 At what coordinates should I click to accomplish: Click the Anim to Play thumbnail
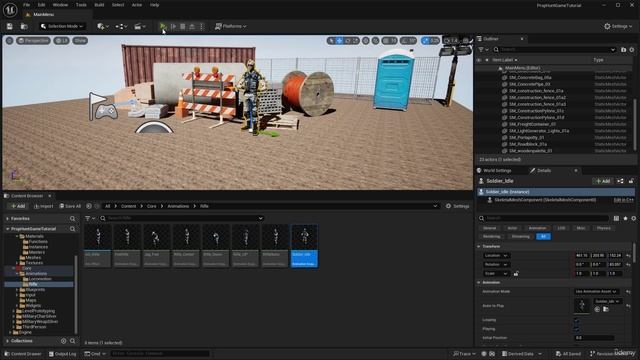(x=582, y=306)
